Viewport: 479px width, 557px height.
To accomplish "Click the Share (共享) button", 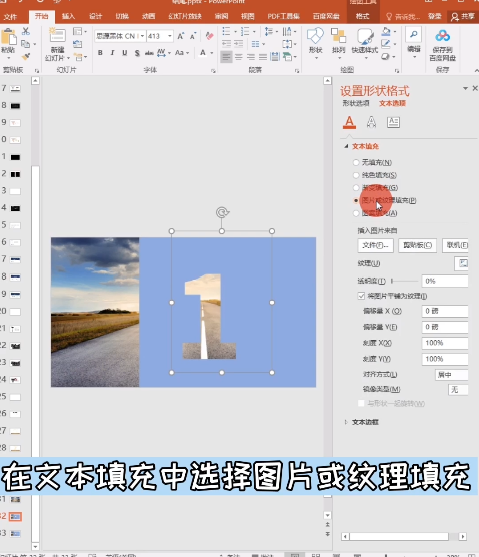I will tap(463, 16).
